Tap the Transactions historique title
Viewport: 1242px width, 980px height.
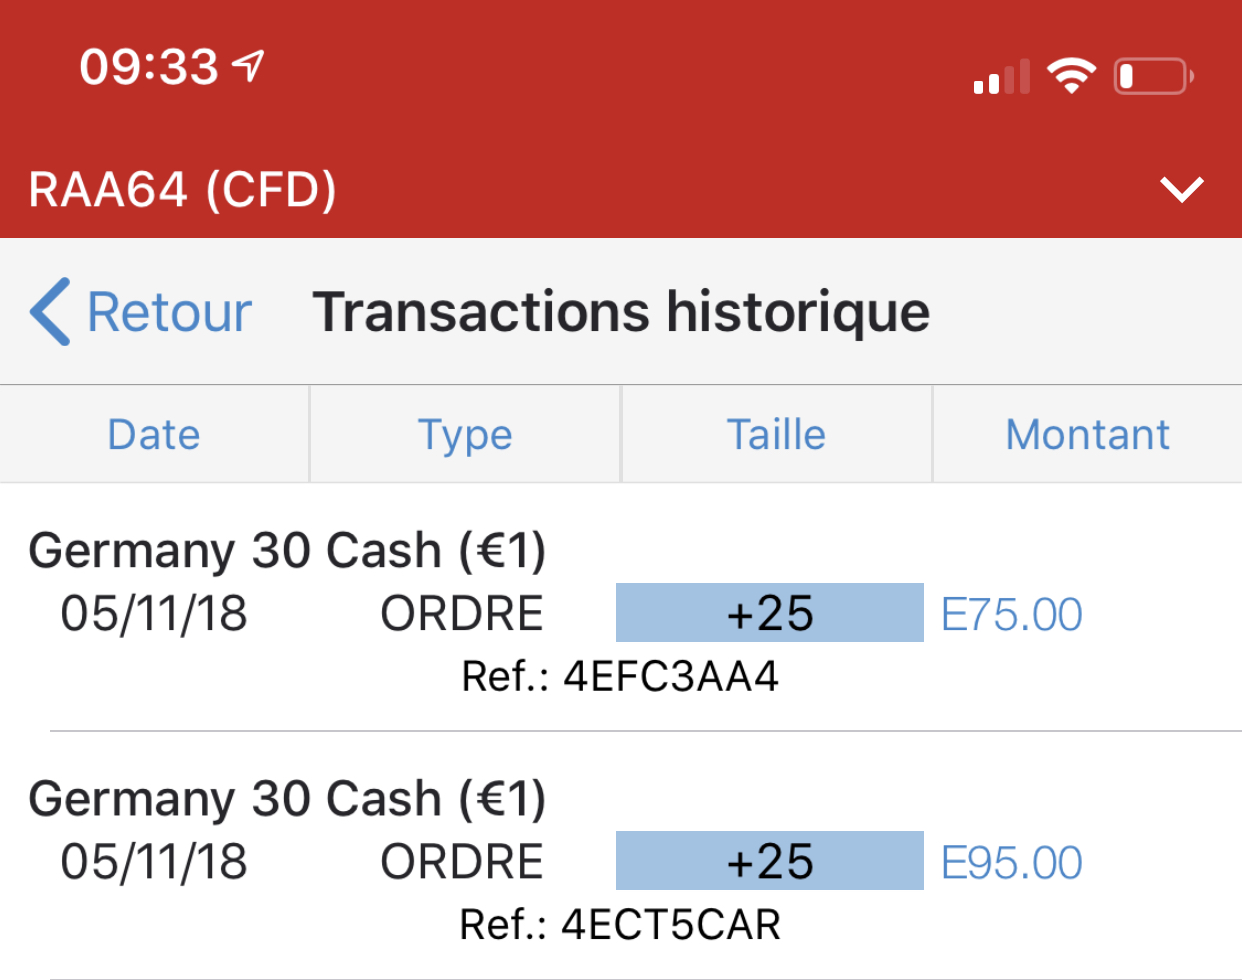pyautogui.click(x=621, y=312)
